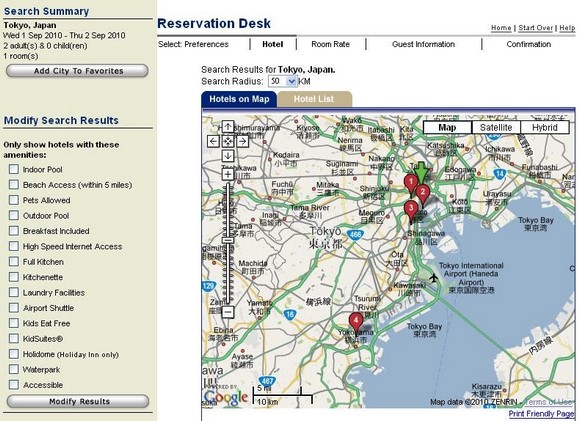Tick the Outdoor Pool checkbox

[x=14, y=215]
